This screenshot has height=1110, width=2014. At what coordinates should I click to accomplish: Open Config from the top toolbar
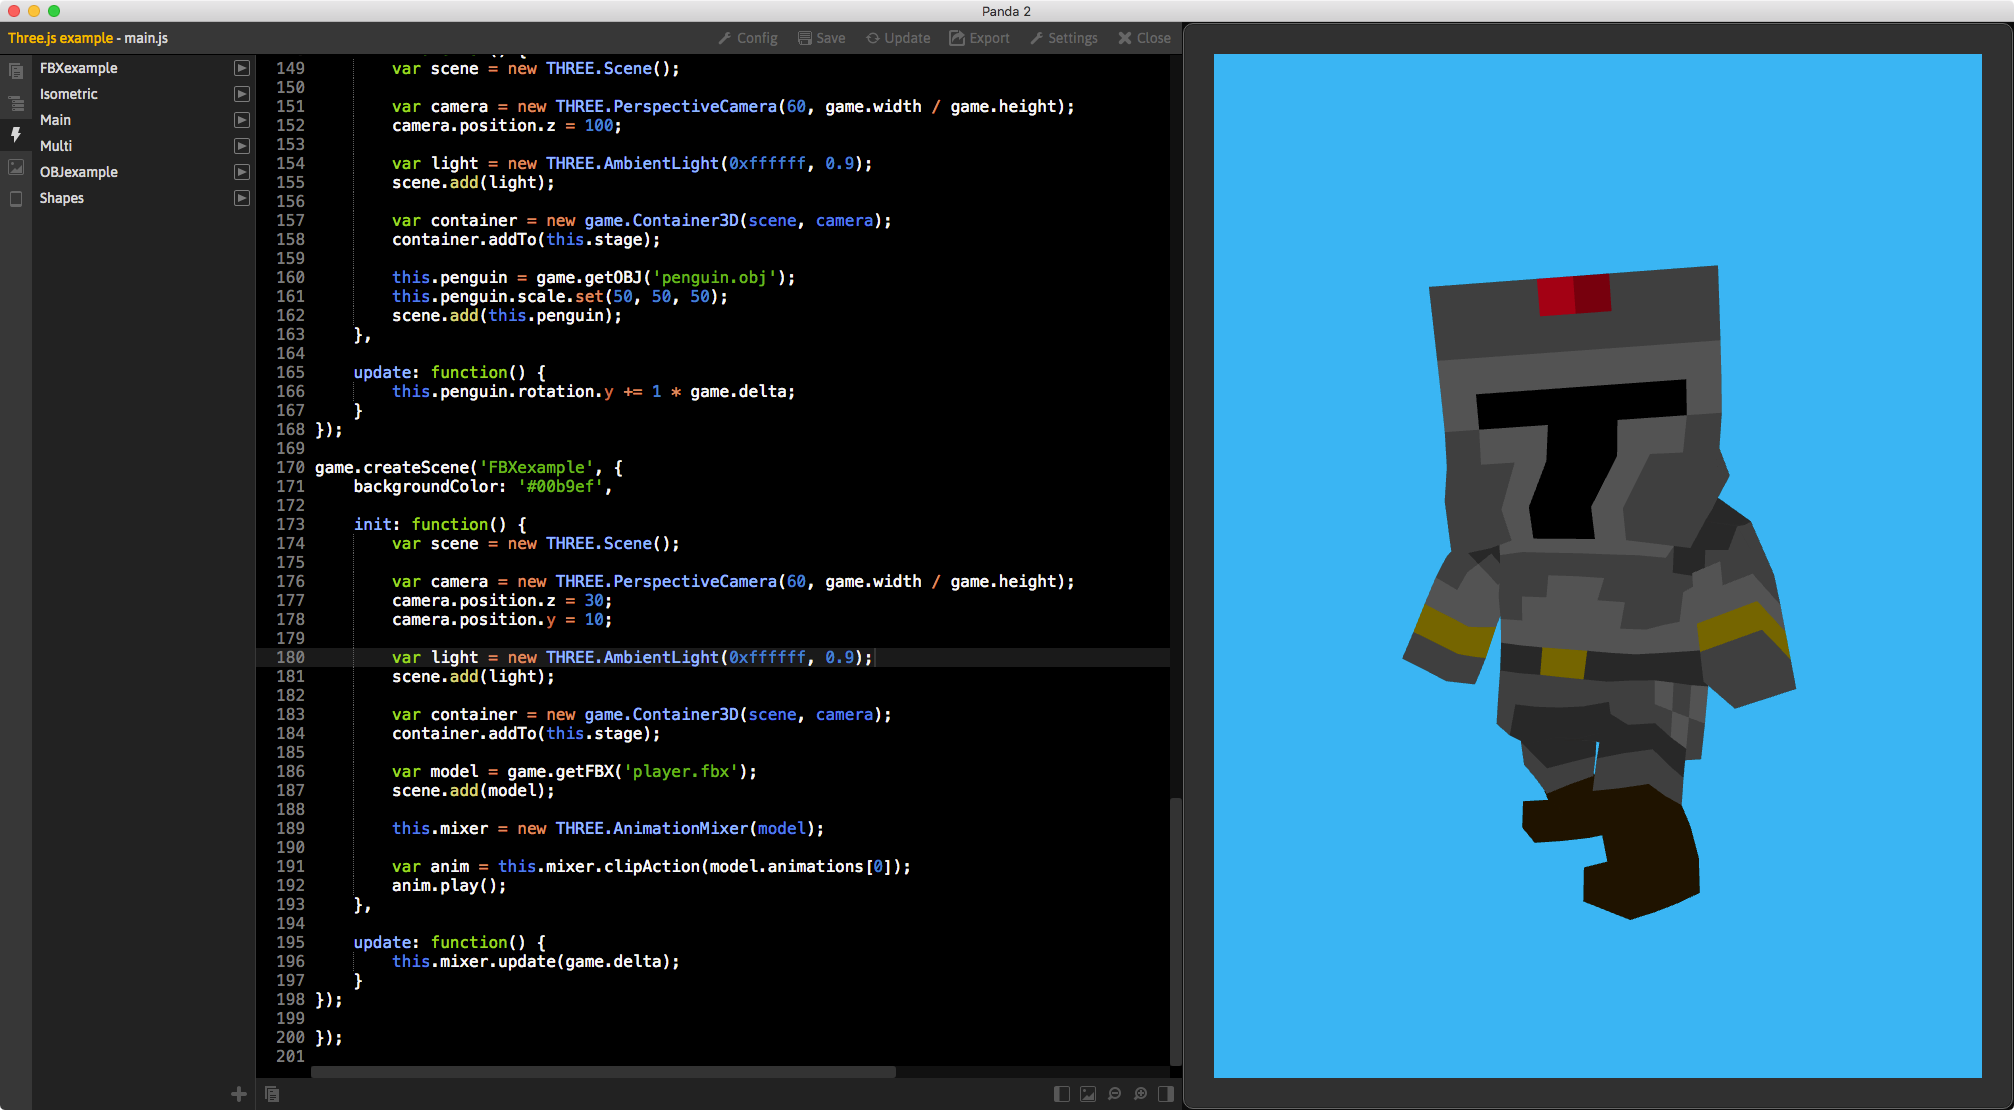click(748, 38)
